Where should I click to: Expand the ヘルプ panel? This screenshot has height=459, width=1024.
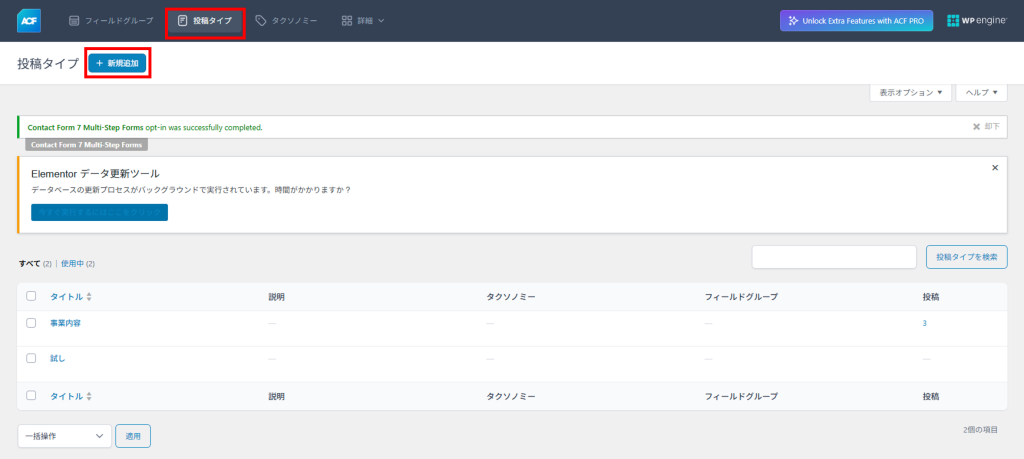(981, 92)
